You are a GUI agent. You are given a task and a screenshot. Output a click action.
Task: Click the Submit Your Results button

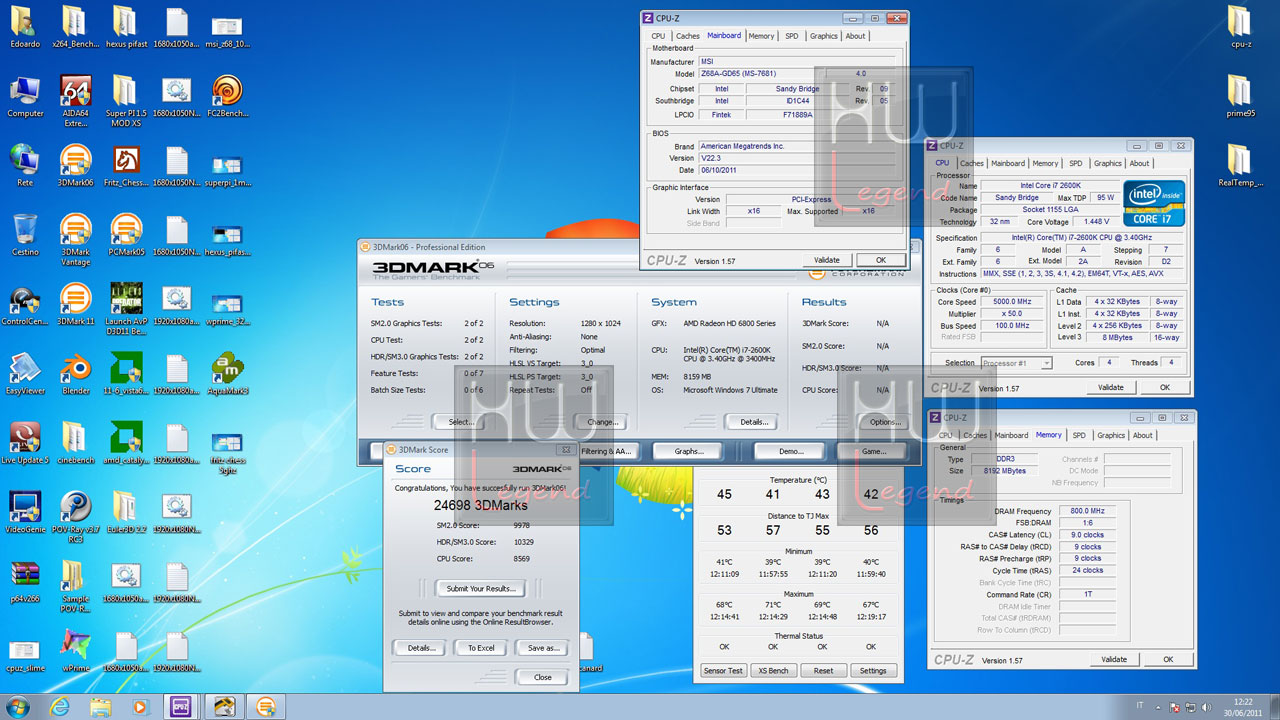point(480,588)
